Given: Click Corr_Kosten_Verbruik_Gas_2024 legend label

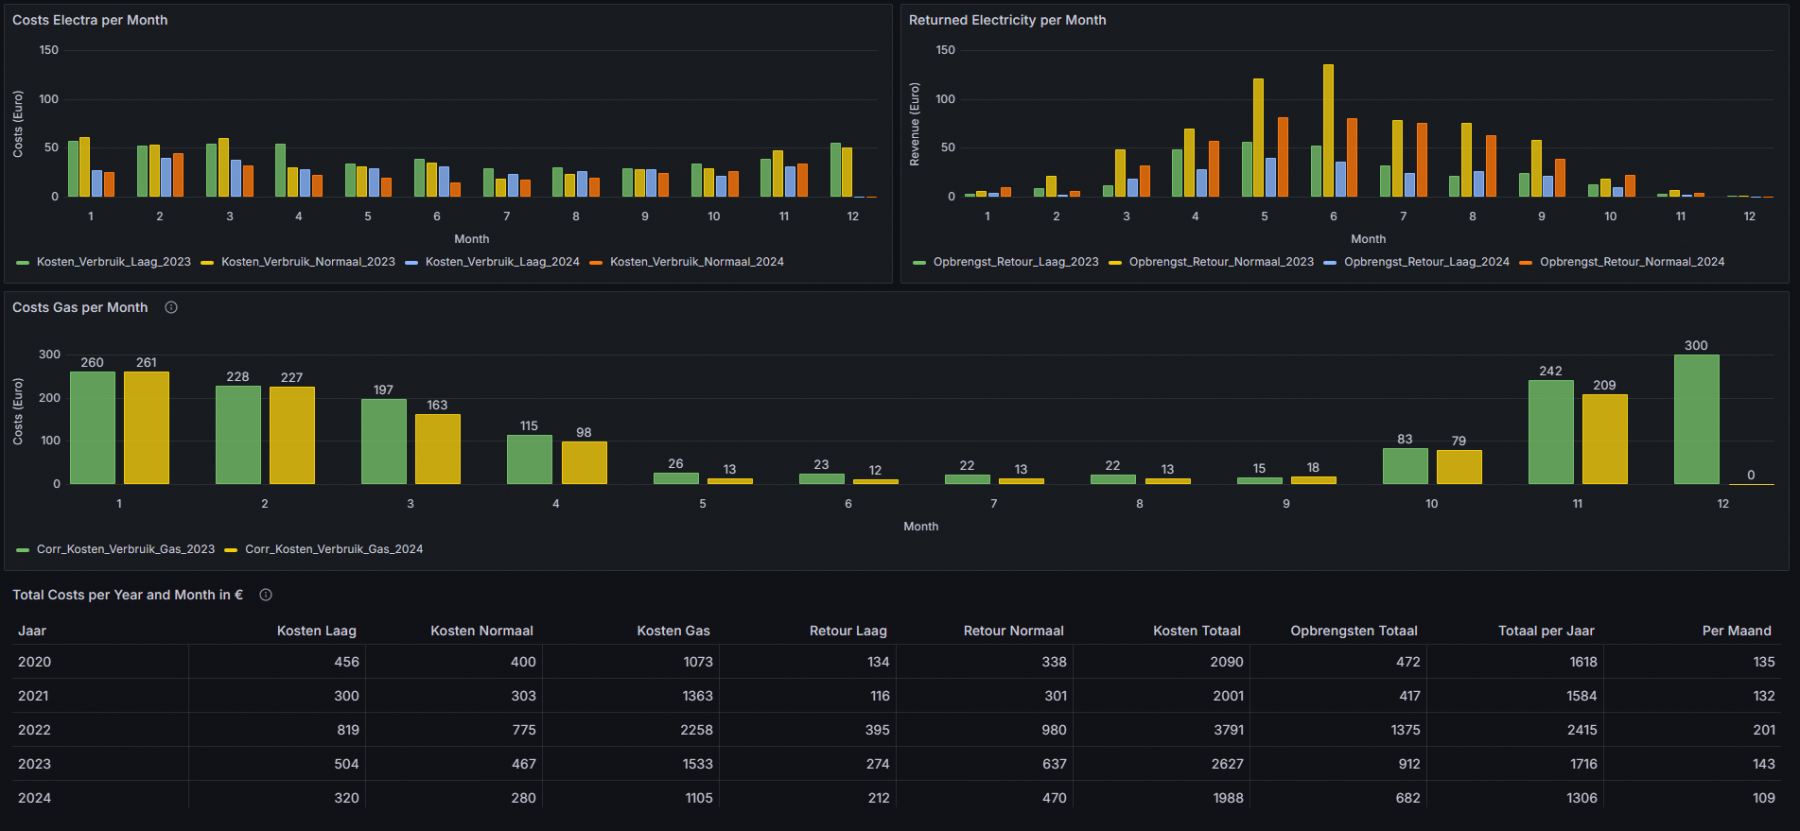Looking at the screenshot, I should coord(334,549).
